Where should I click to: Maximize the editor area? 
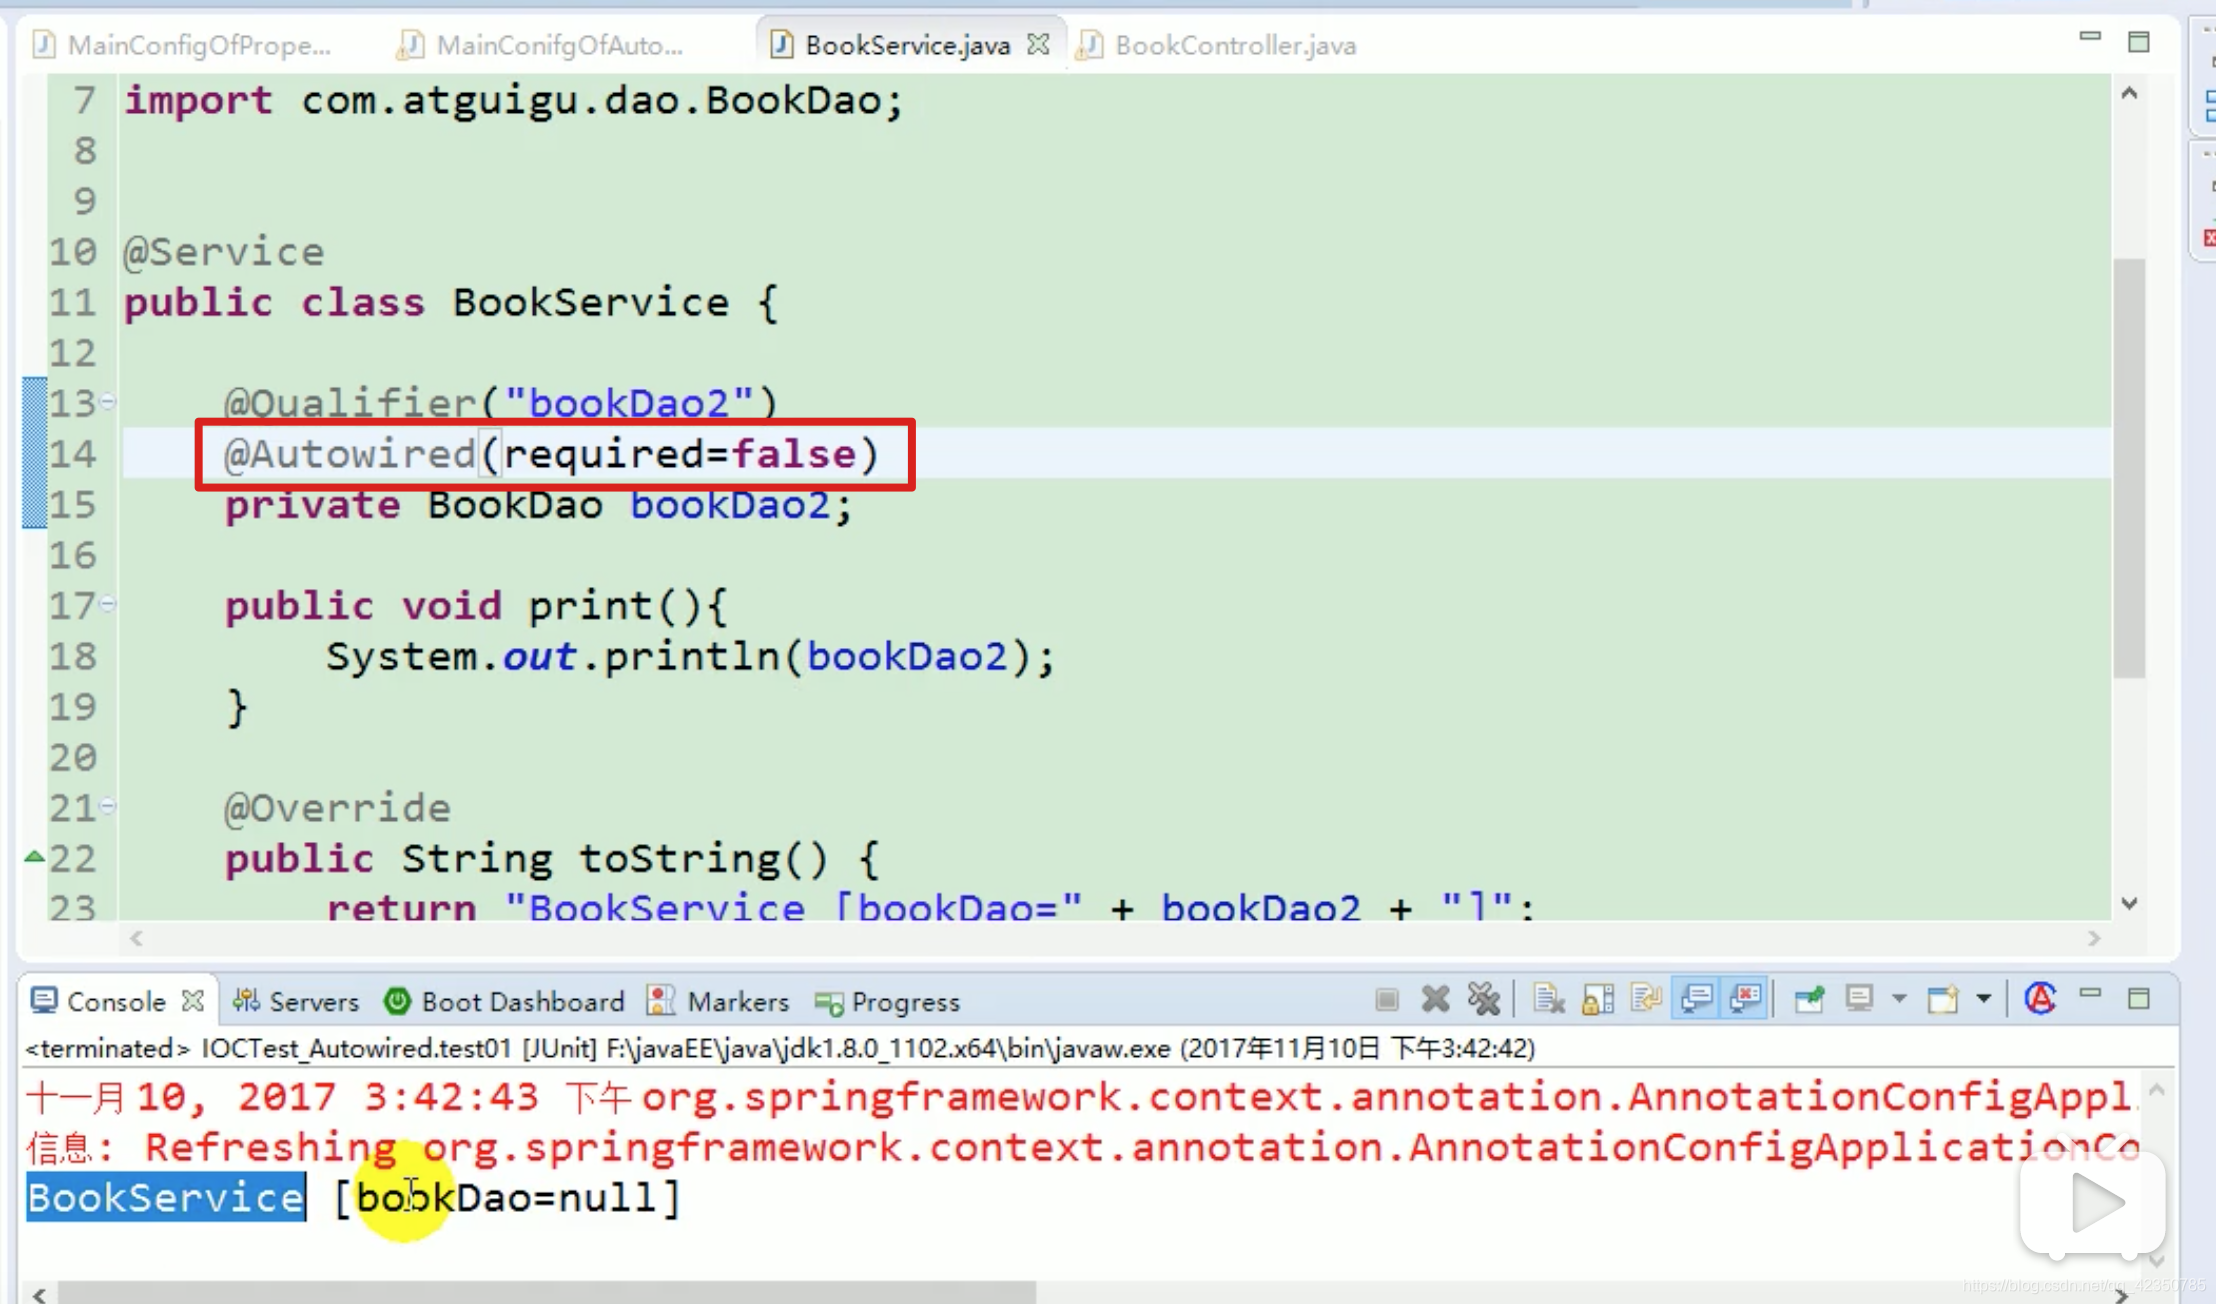(2138, 42)
